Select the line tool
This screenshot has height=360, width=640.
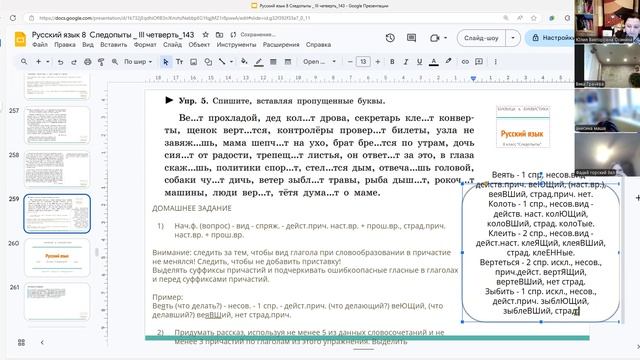222,62
